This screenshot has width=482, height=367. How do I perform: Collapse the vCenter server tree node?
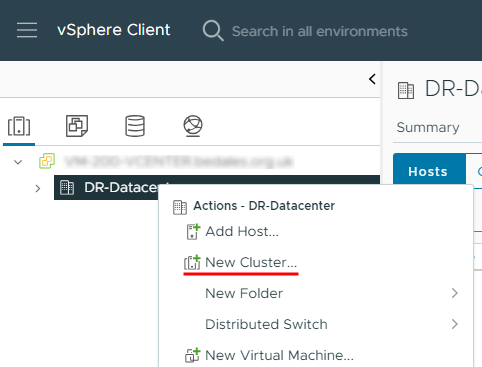(18, 162)
